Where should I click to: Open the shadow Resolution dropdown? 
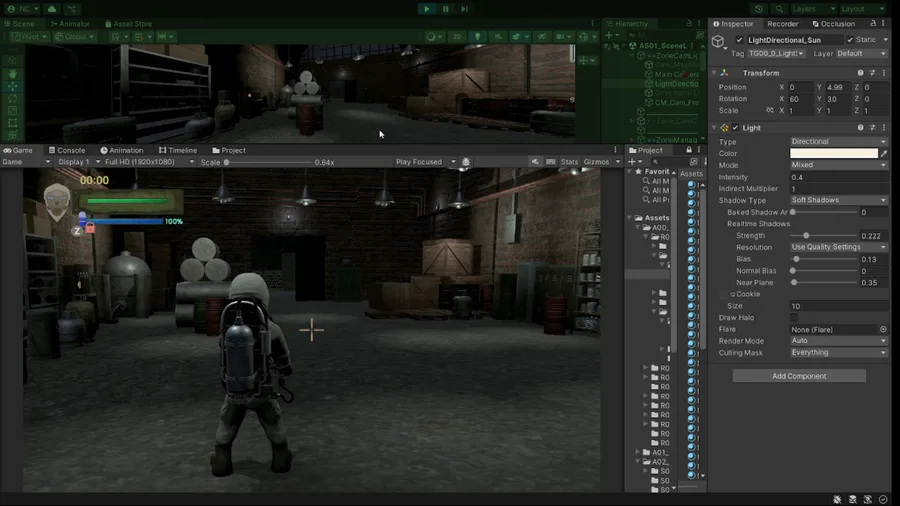[839, 247]
